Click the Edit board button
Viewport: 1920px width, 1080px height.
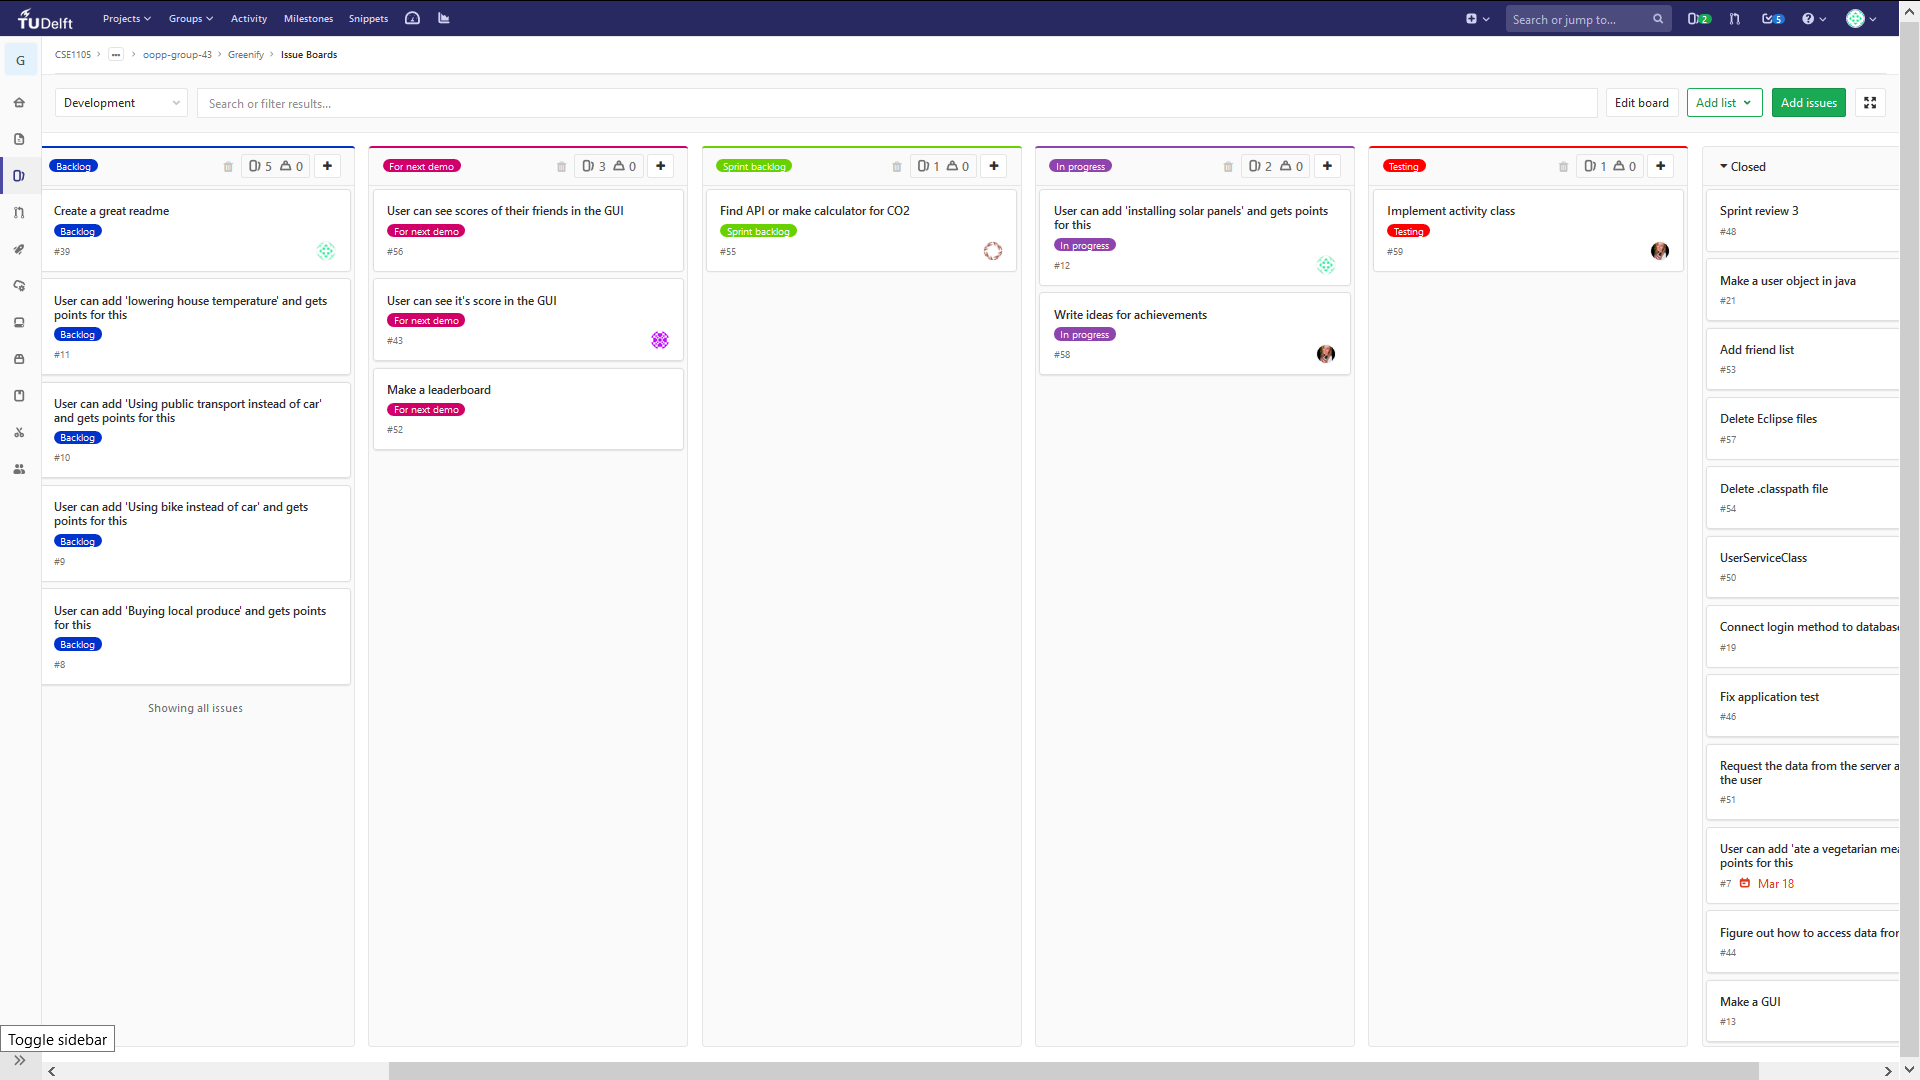(x=1641, y=103)
